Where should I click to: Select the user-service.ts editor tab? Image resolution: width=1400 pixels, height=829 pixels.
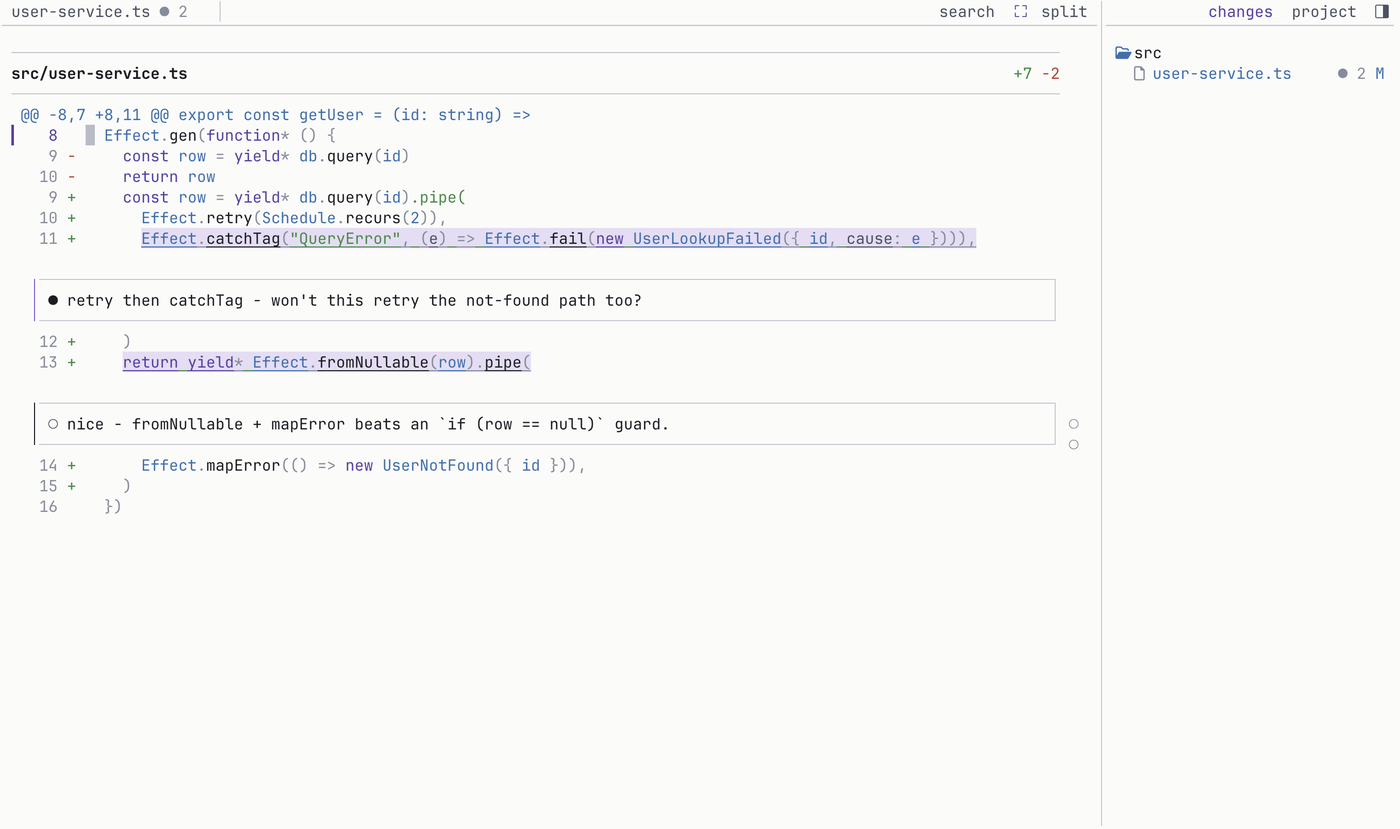(99, 12)
